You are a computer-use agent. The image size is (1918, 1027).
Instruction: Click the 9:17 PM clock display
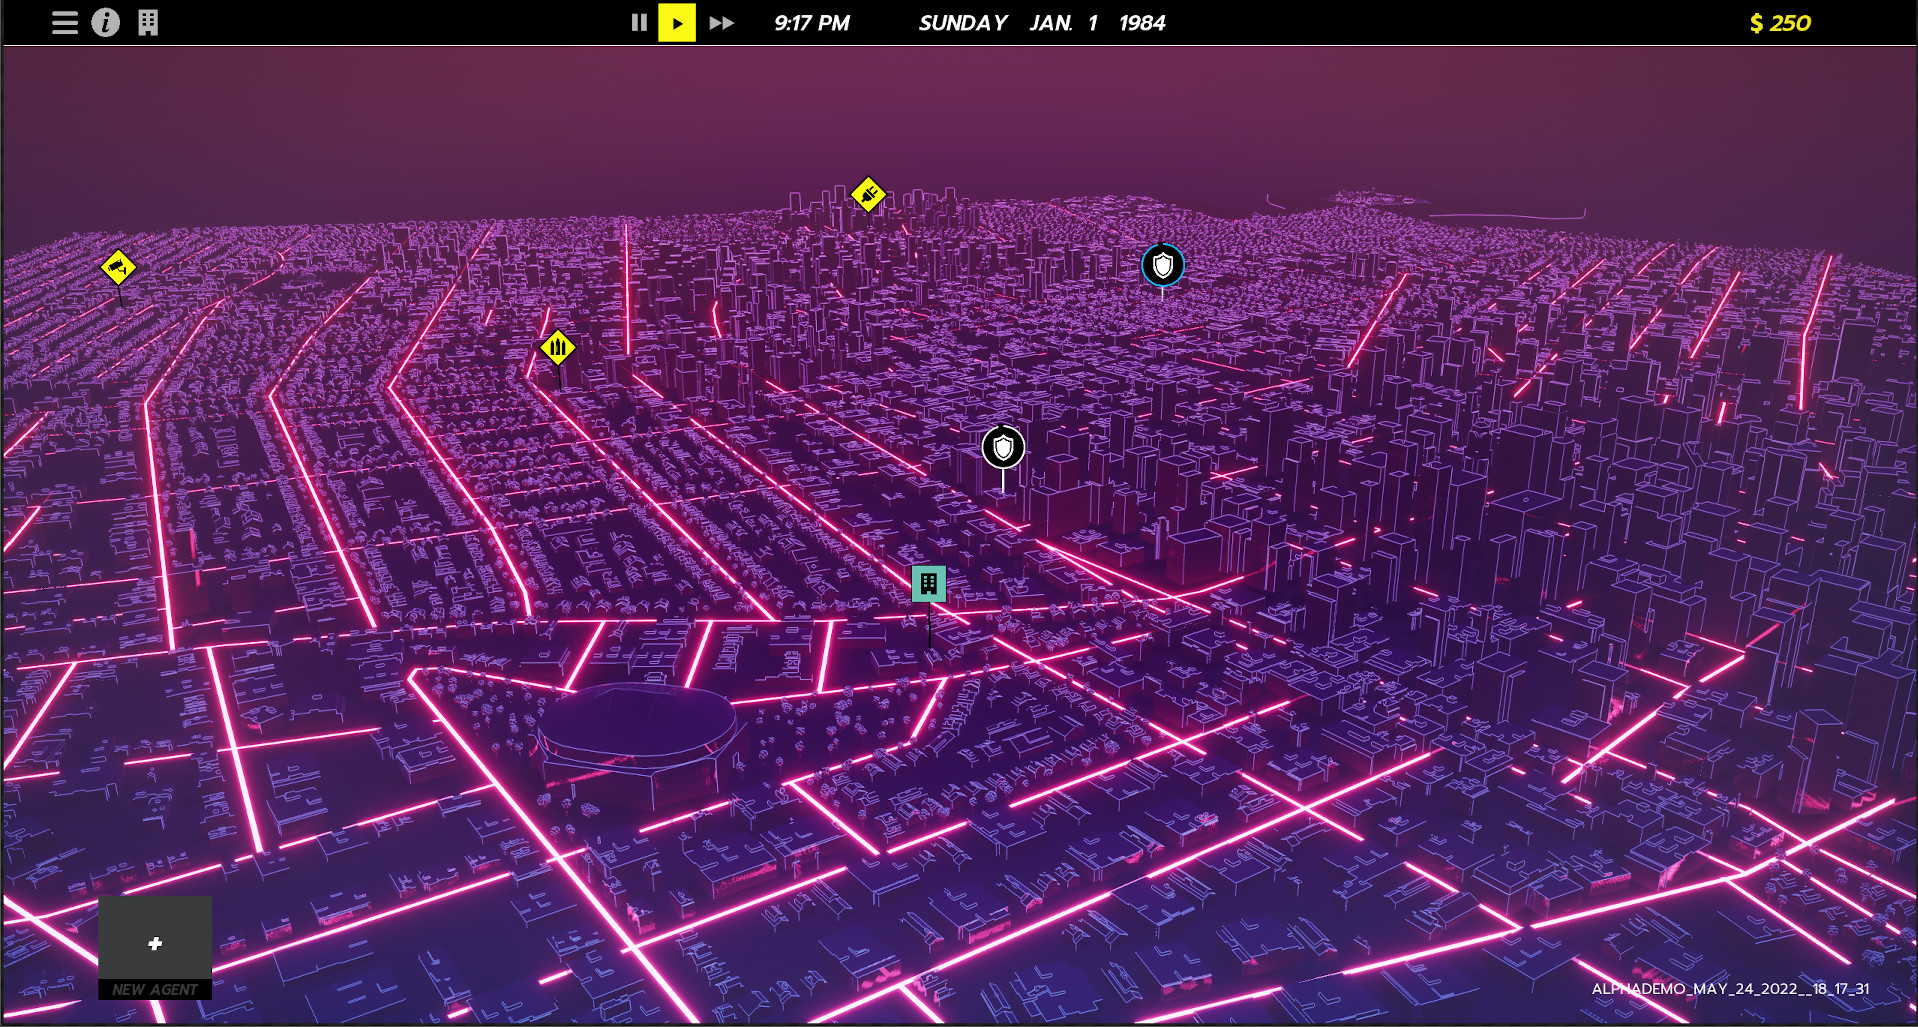point(811,22)
